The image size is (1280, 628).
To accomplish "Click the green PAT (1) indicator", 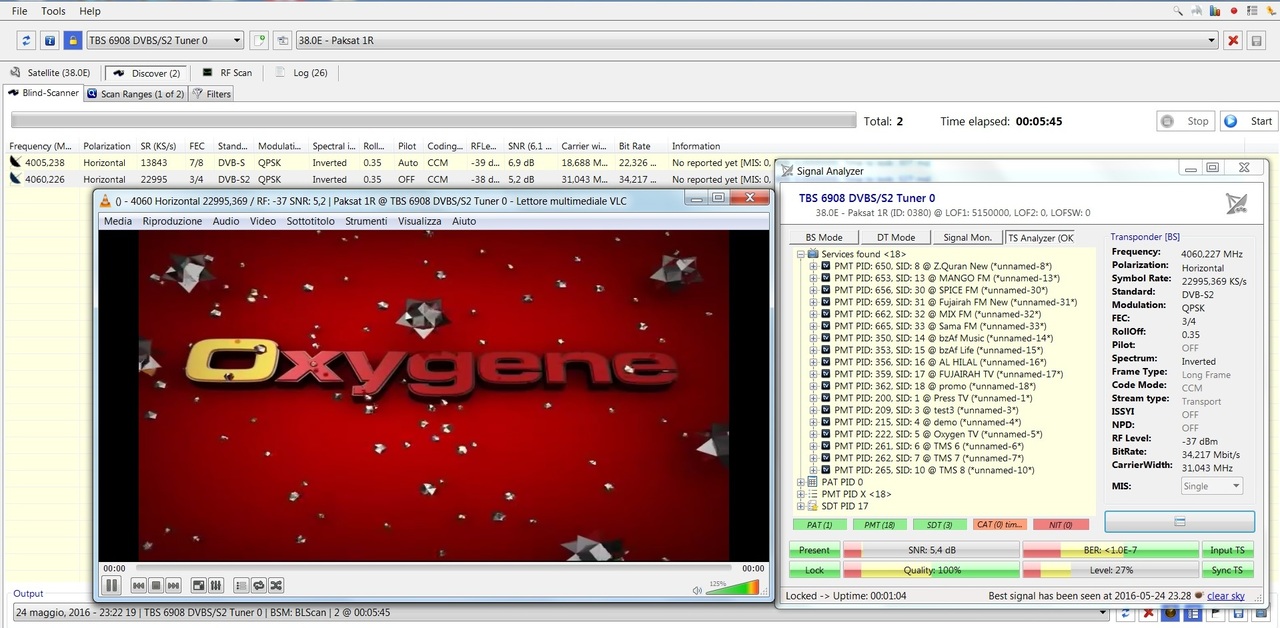I will click(x=820, y=525).
